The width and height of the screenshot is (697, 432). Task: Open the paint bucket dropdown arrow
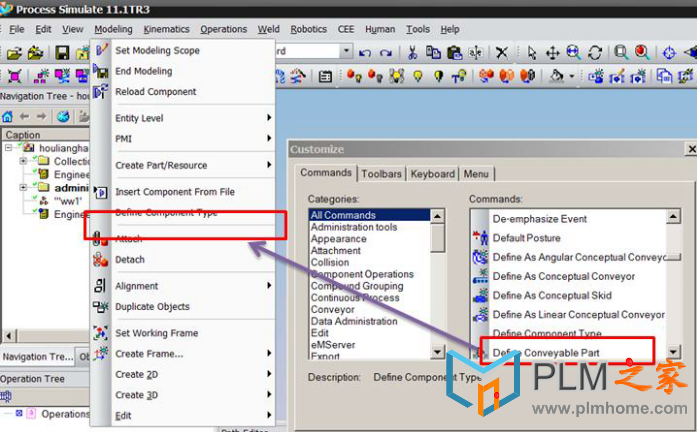click(572, 76)
